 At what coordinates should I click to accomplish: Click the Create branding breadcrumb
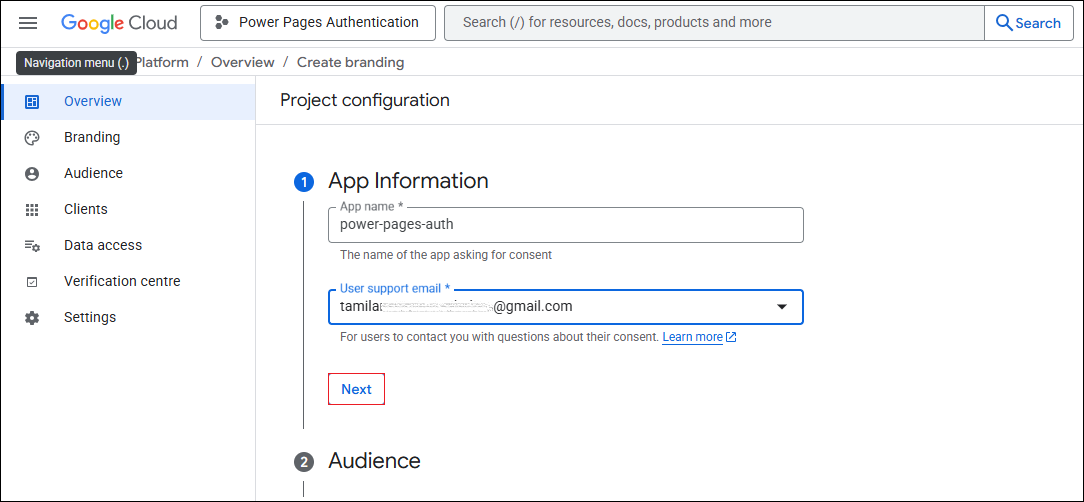coord(351,62)
